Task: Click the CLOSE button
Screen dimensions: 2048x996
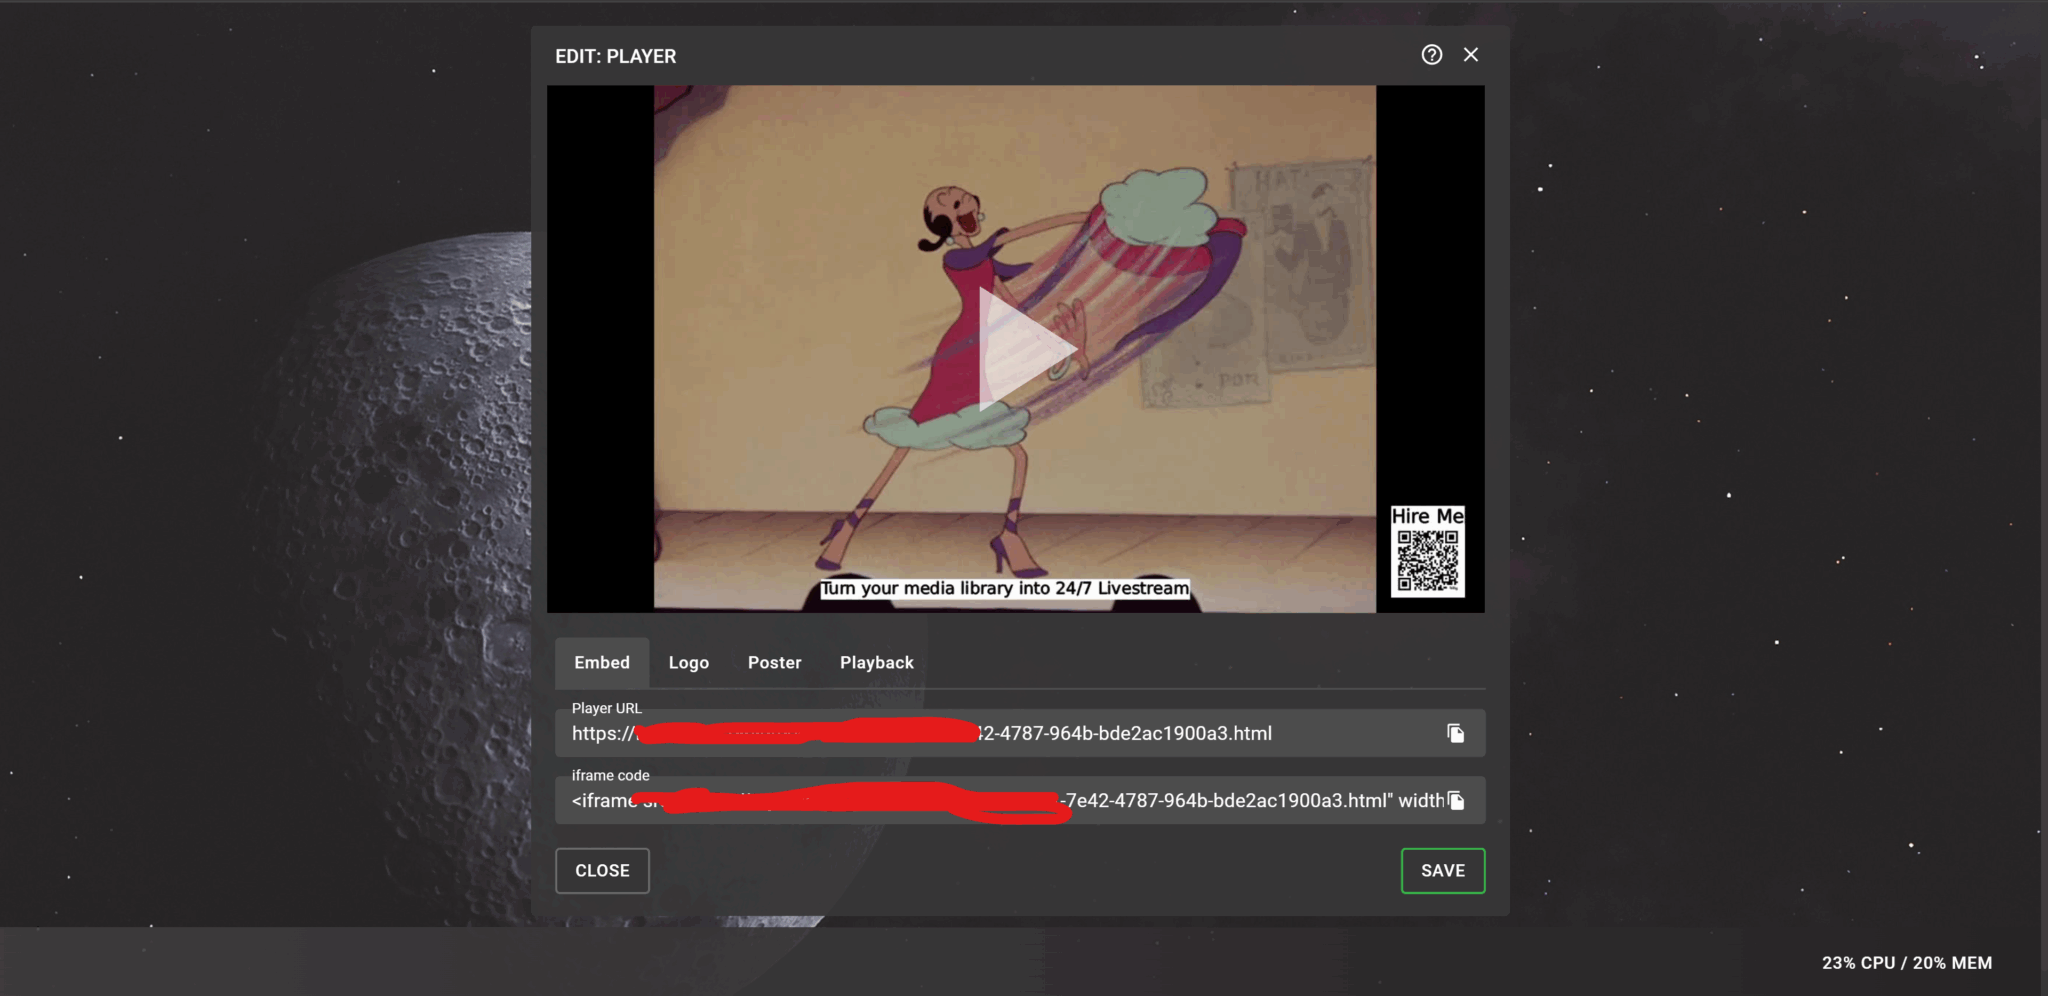Action: [x=602, y=870]
